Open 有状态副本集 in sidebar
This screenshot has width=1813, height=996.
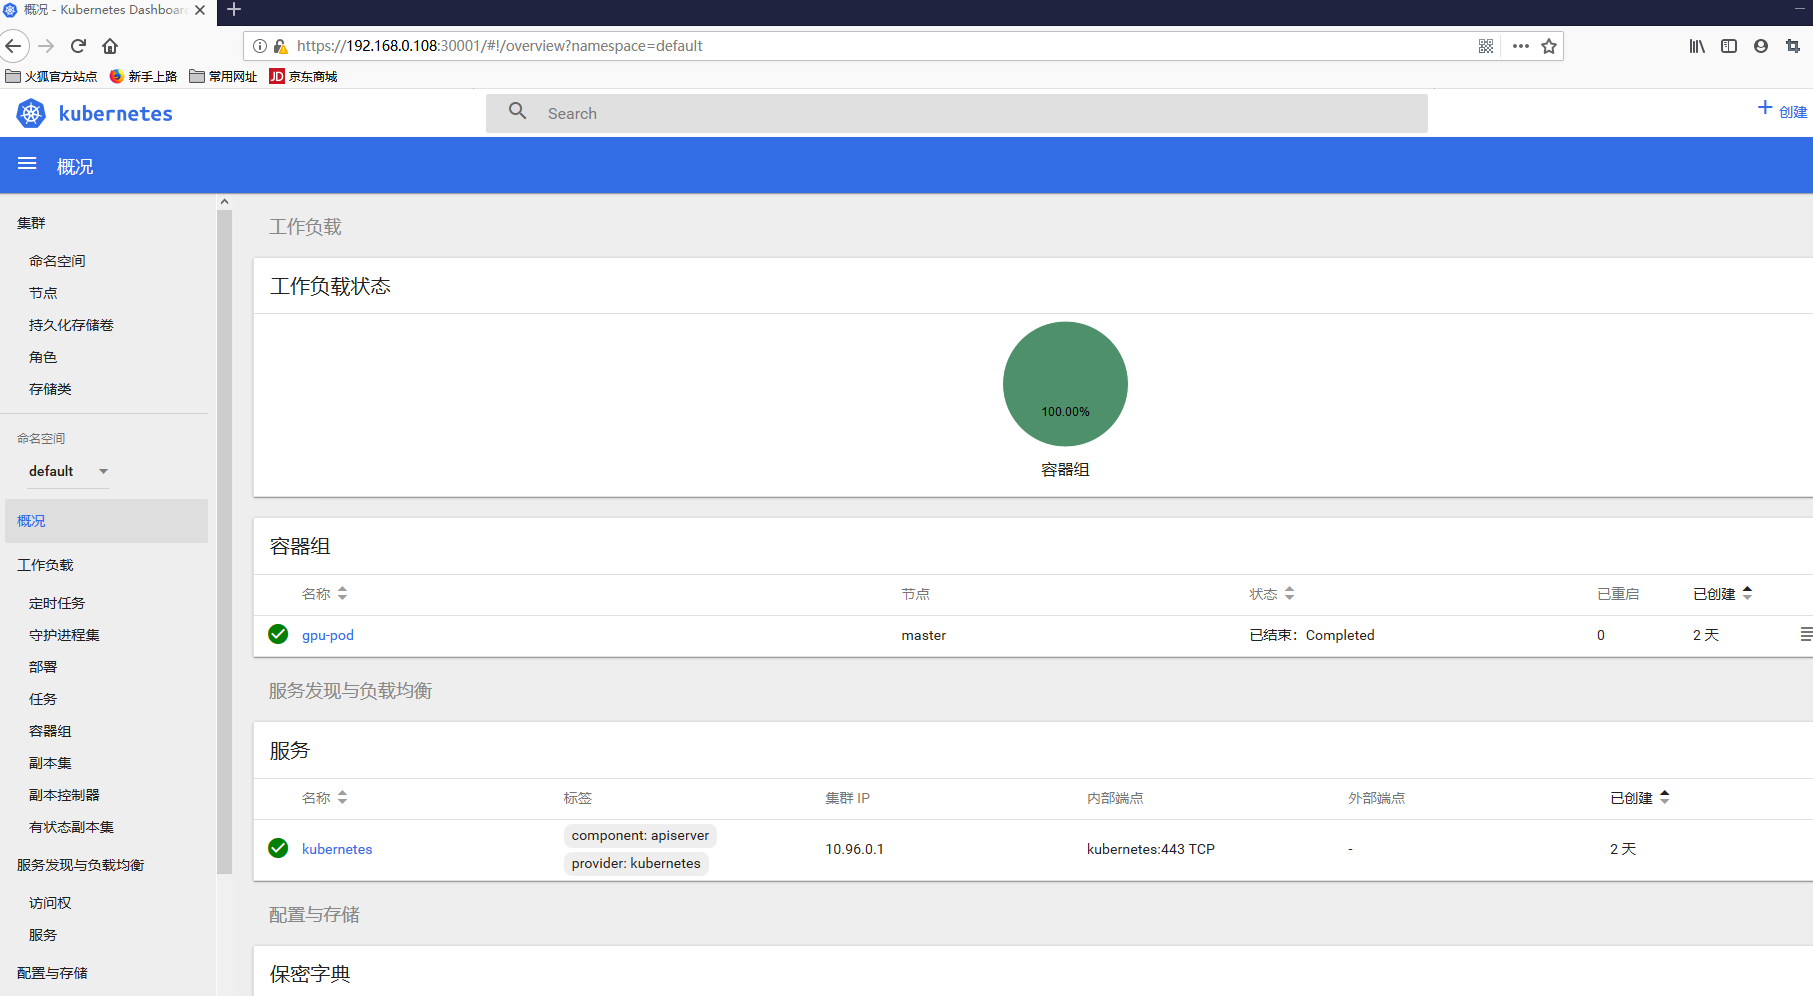point(71,827)
